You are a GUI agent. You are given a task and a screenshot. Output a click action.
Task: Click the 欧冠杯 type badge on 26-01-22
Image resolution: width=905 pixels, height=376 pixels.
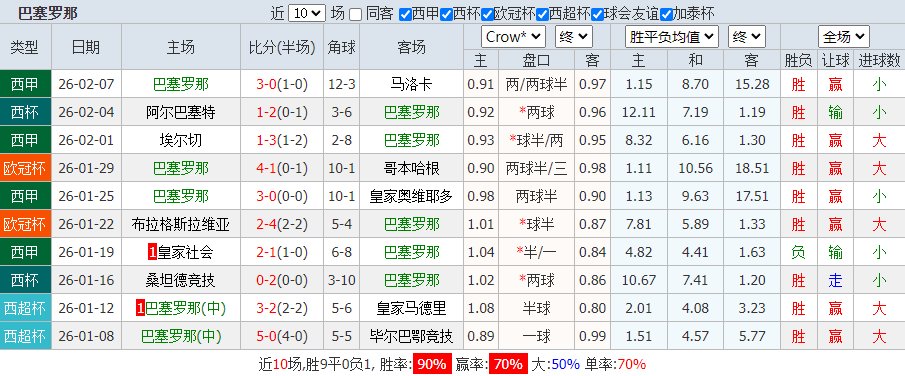25,224
